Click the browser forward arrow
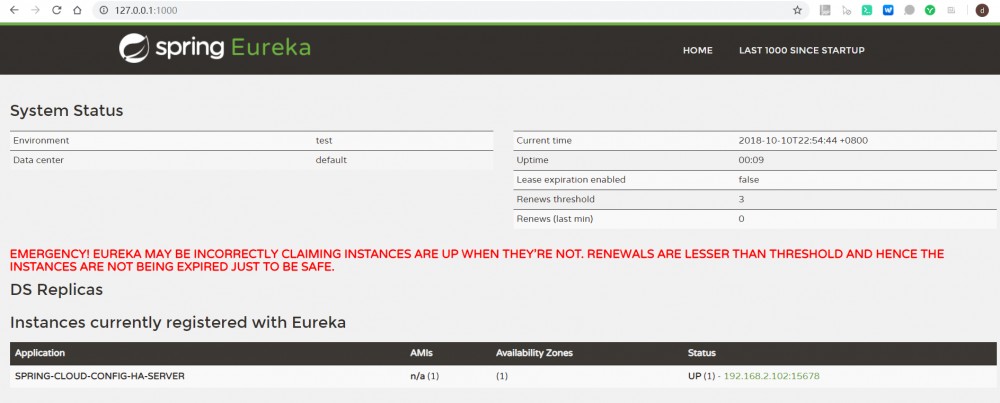 point(35,10)
